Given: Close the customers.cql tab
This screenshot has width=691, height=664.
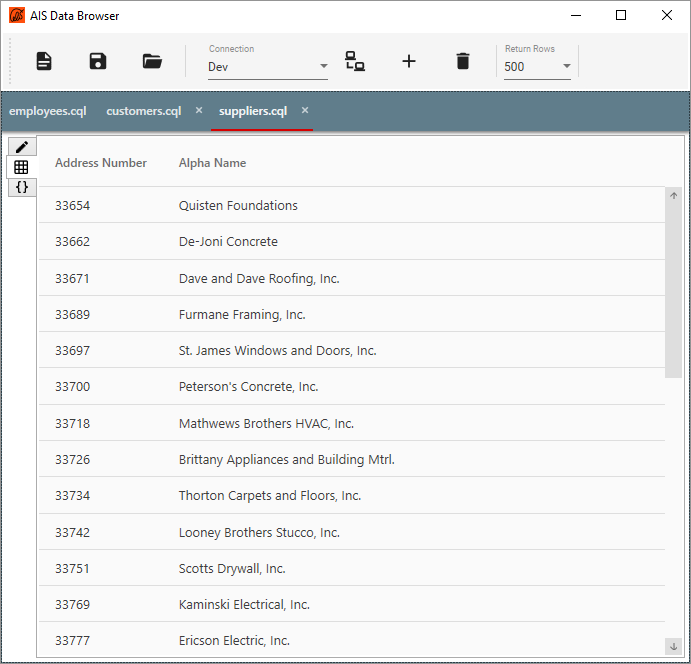Looking at the screenshot, I should (x=199, y=110).
